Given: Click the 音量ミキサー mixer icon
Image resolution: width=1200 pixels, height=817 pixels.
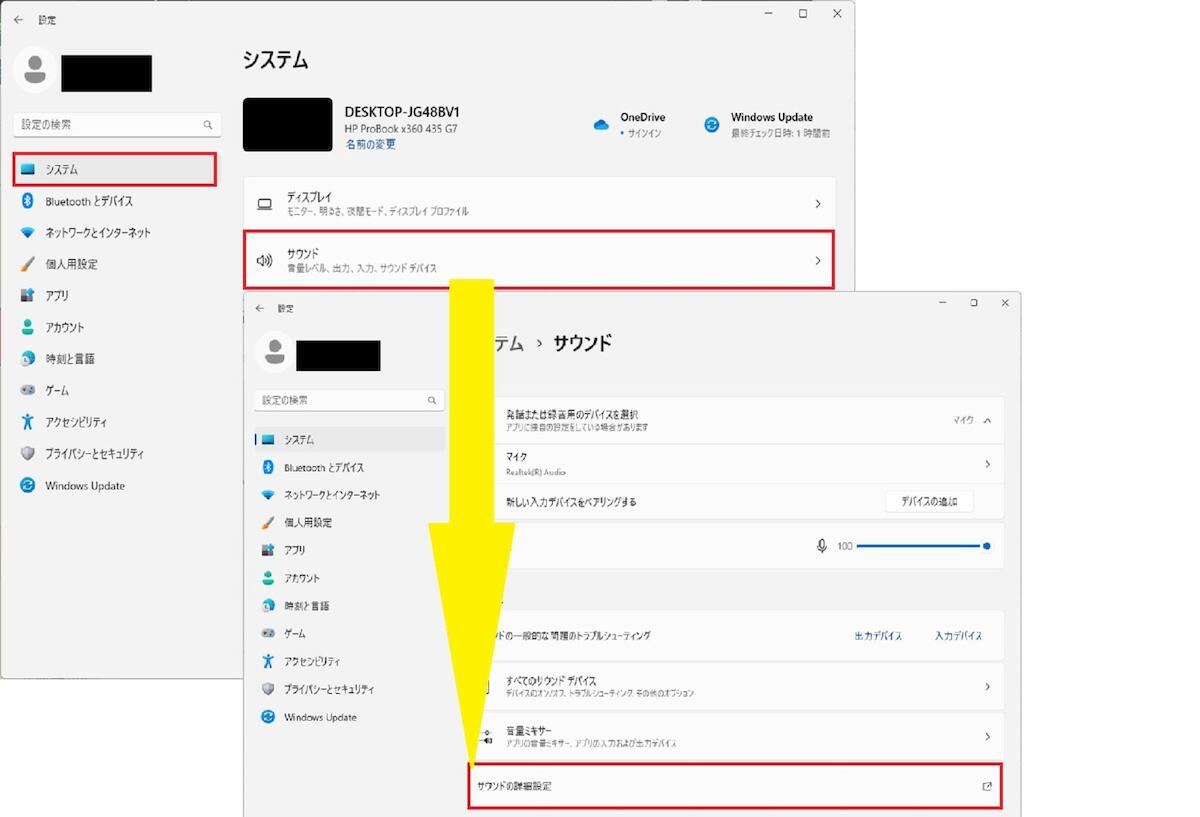Looking at the screenshot, I should pyautogui.click(x=487, y=737).
